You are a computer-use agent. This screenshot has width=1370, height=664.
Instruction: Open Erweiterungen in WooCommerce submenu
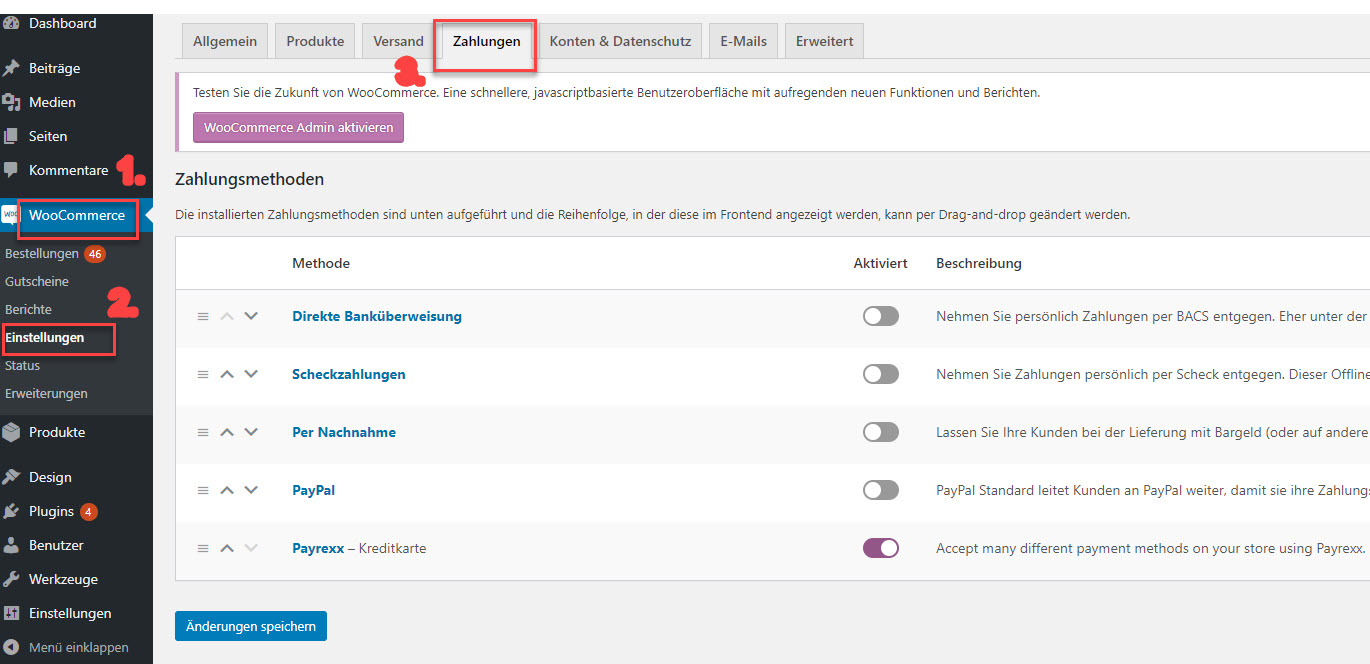46,393
